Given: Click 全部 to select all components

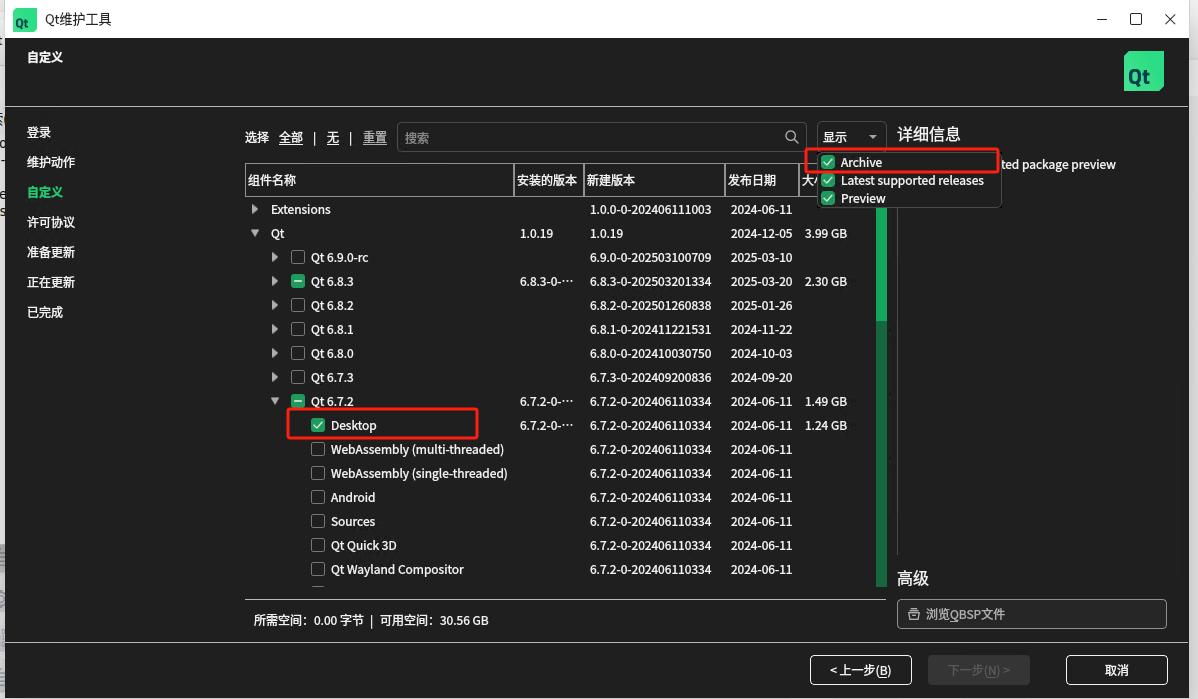Looking at the screenshot, I should [290, 138].
